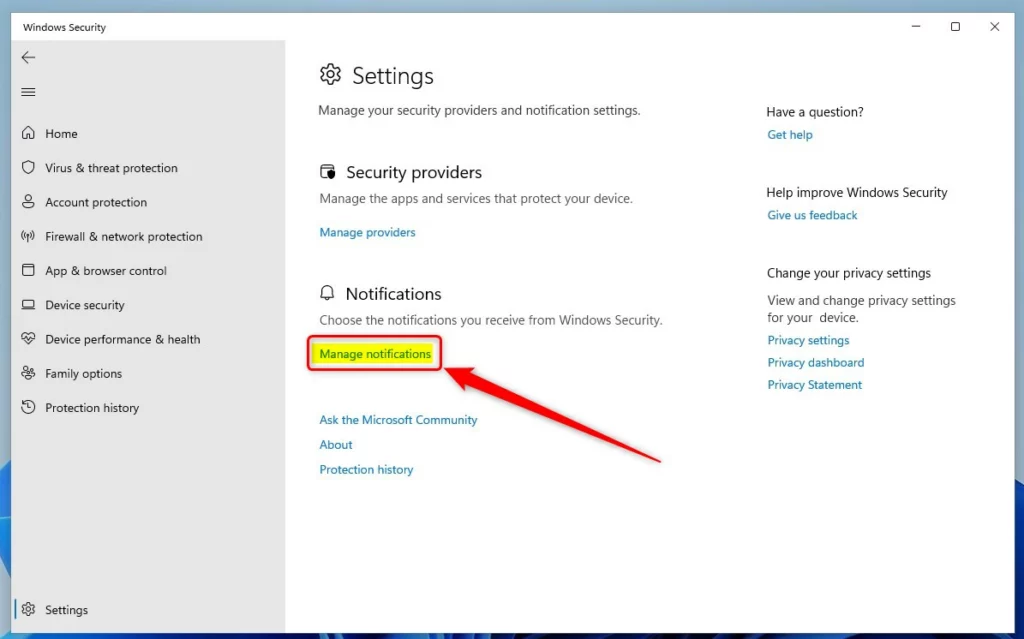Click 'Help improve Windows Security' text
The width and height of the screenshot is (1024, 639).
click(x=856, y=192)
